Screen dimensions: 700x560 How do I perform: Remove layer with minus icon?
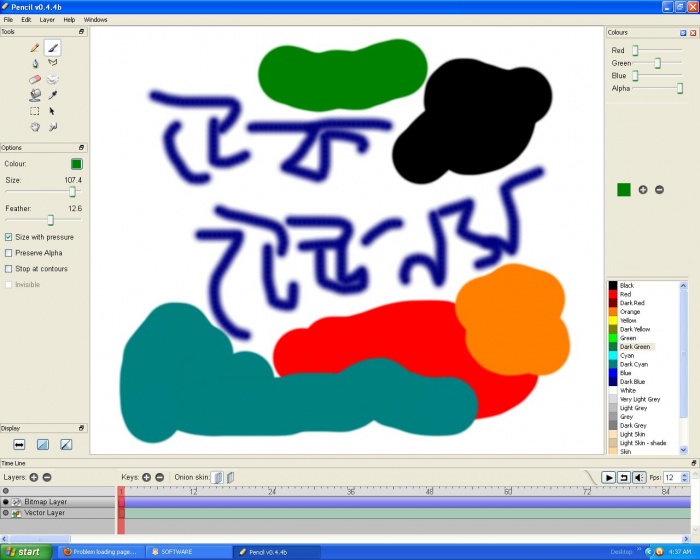tap(47, 477)
